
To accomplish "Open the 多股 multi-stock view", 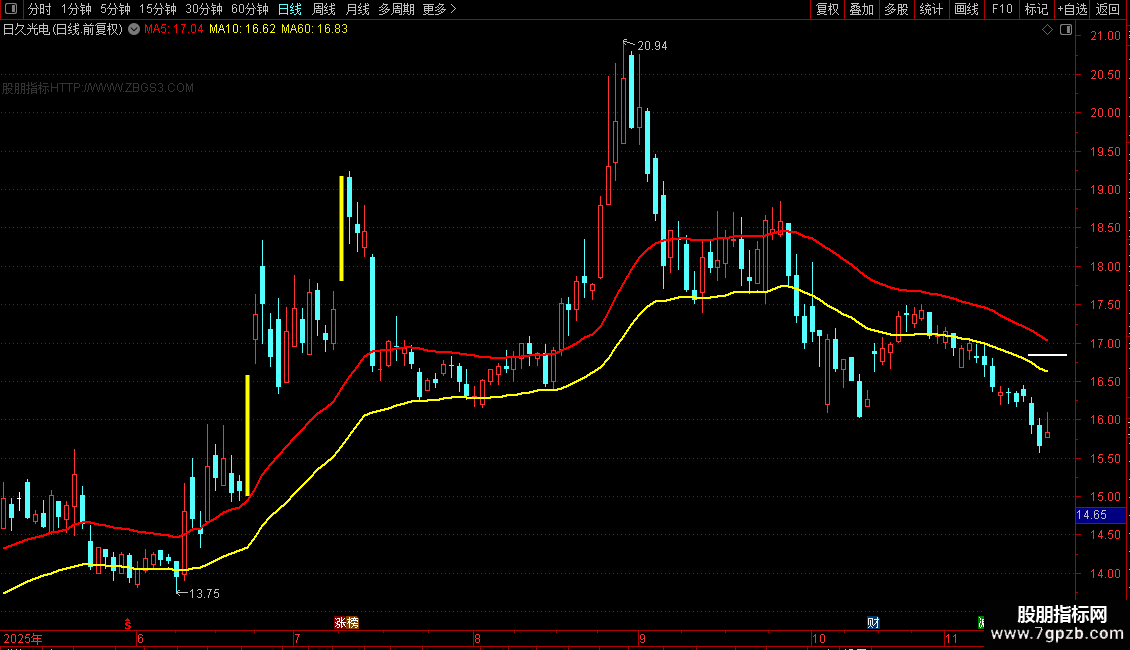I will [896, 9].
